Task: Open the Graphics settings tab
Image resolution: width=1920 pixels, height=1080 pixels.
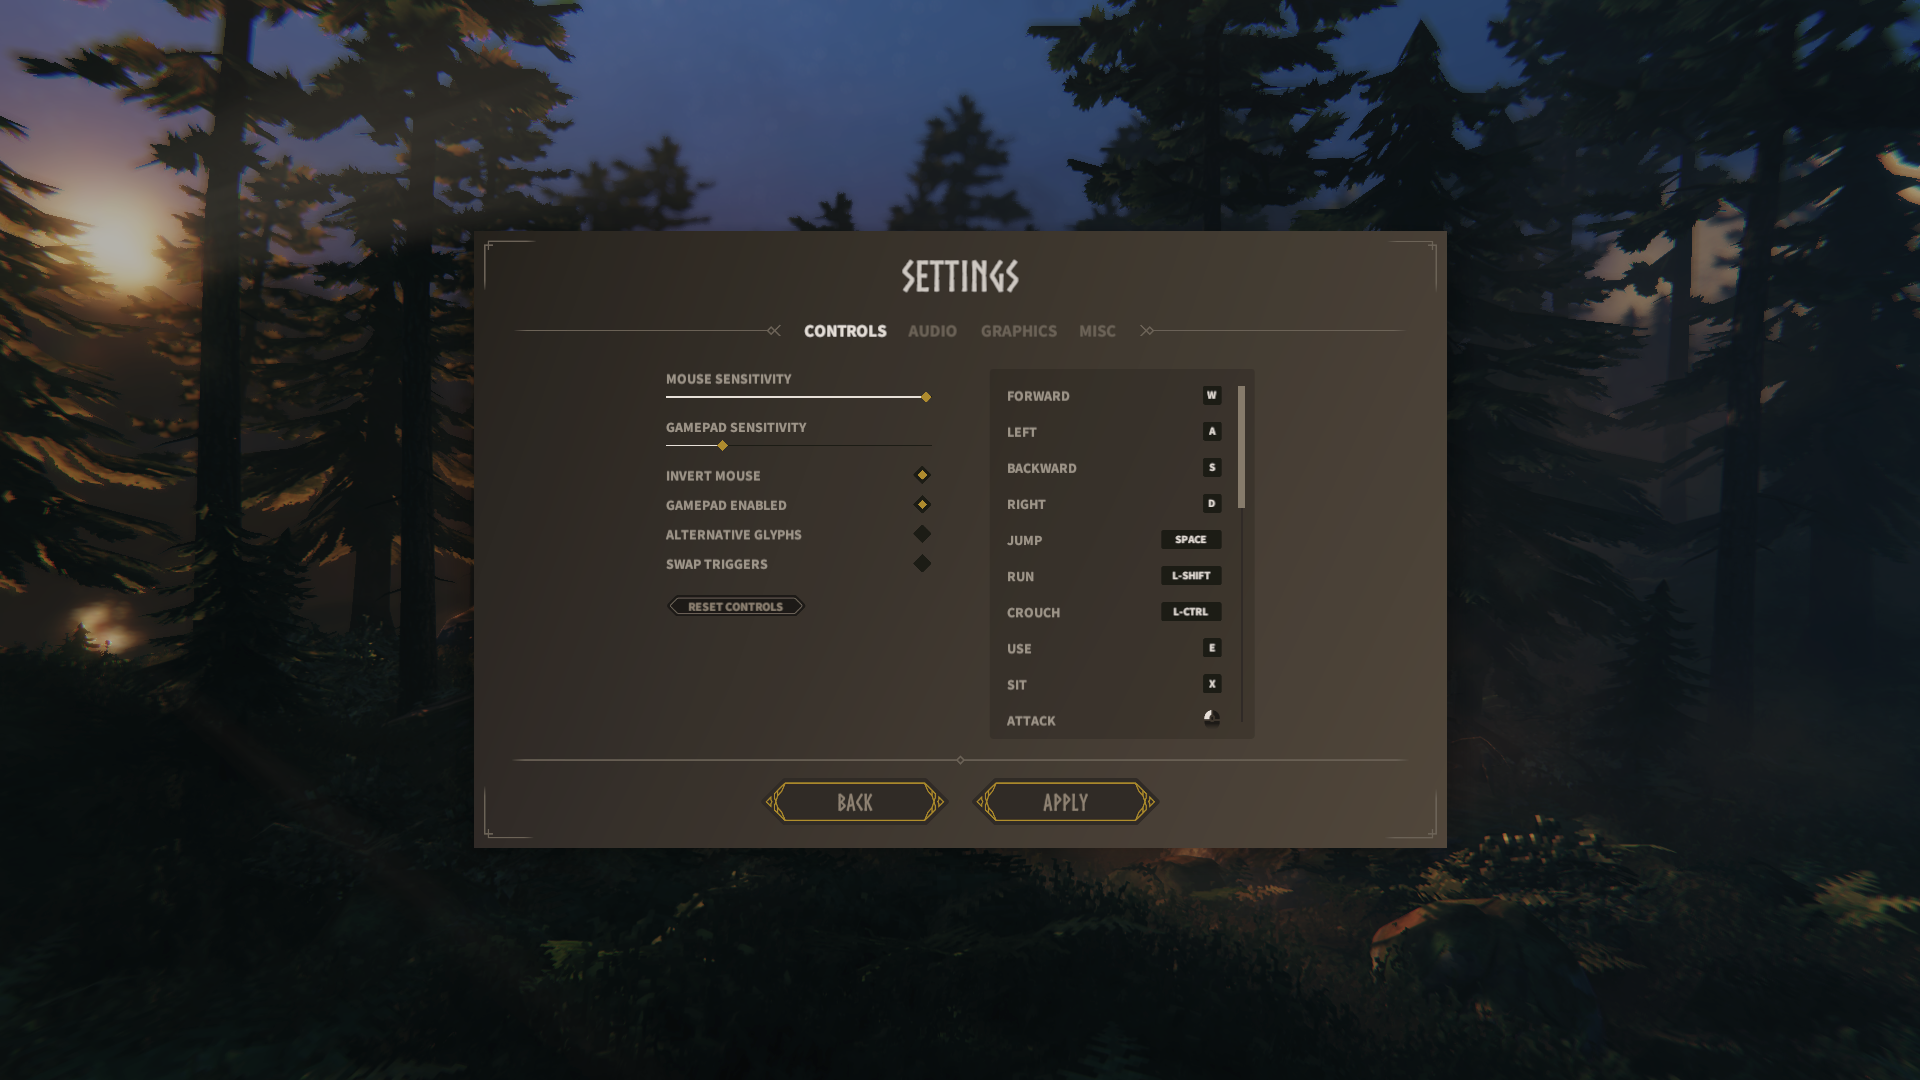Action: click(1018, 330)
